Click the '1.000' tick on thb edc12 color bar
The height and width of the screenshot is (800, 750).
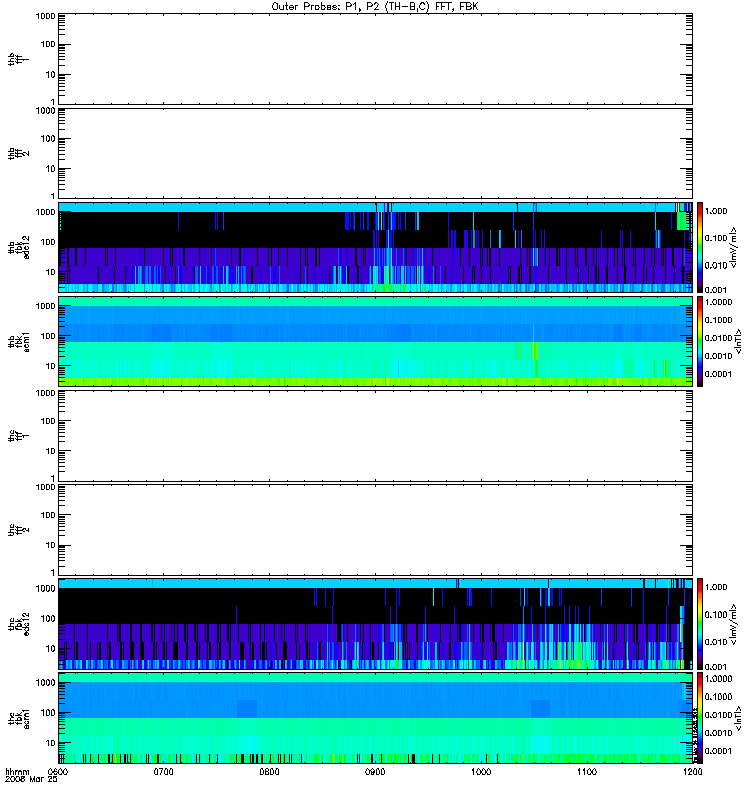(x=716, y=211)
